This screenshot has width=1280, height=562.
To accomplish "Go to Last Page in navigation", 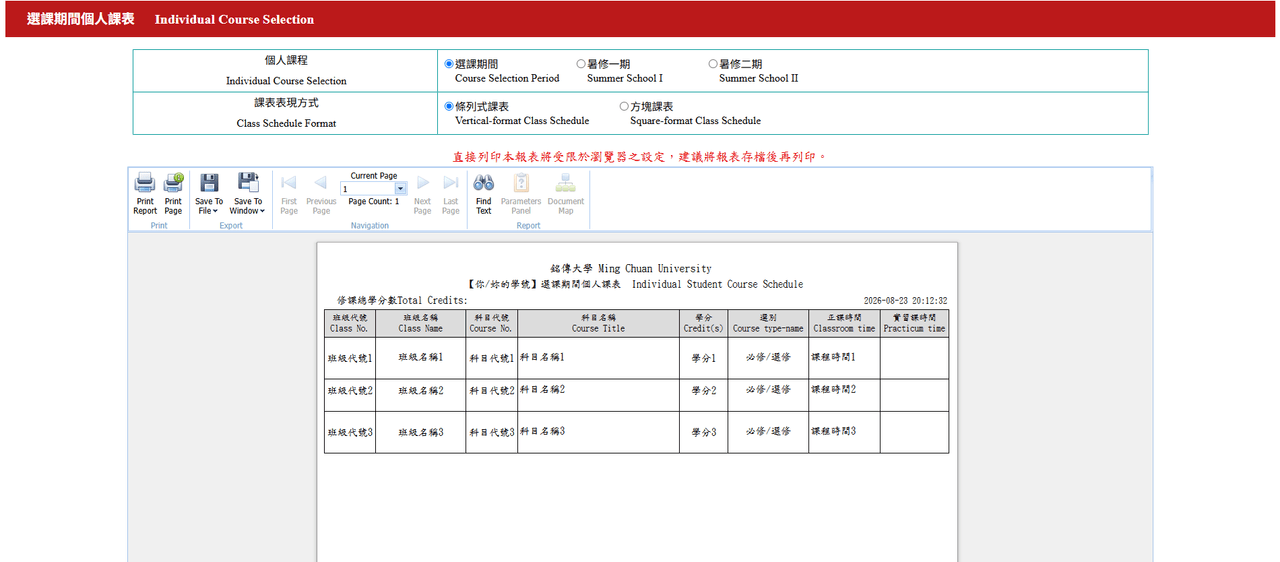I will point(451,193).
